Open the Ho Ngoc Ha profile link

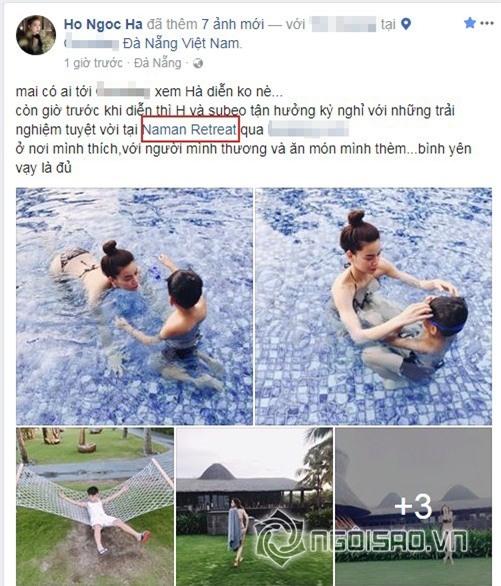tap(103, 24)
